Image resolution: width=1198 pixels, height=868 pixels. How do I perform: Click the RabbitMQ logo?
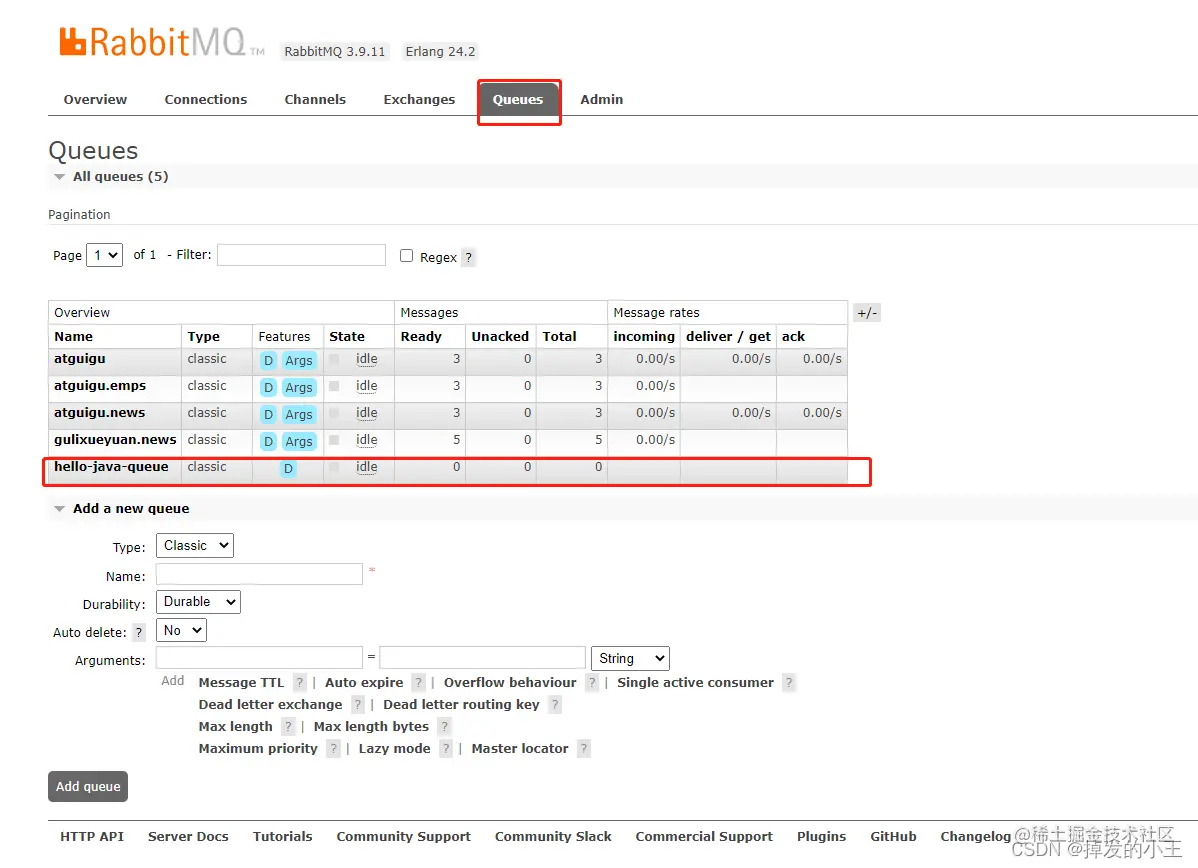(x=161, y=43)
